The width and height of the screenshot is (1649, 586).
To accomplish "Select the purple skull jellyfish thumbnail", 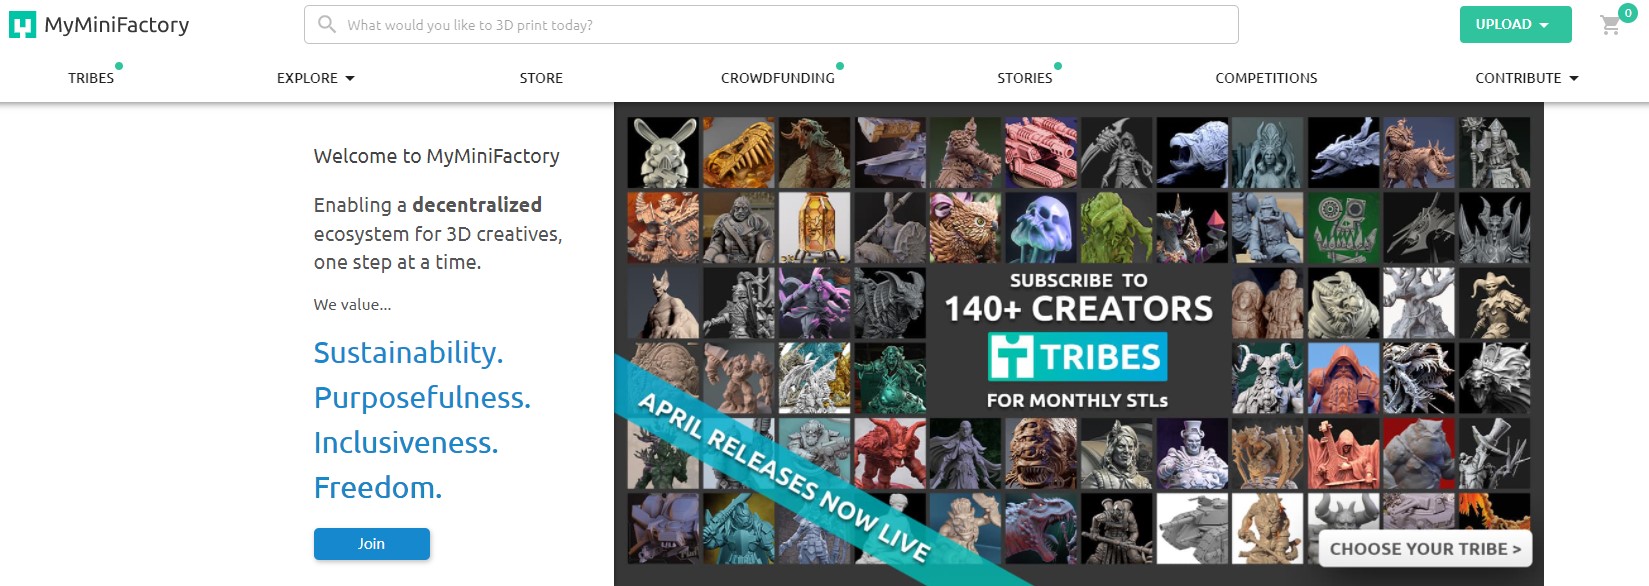I will coord(1040,228).
